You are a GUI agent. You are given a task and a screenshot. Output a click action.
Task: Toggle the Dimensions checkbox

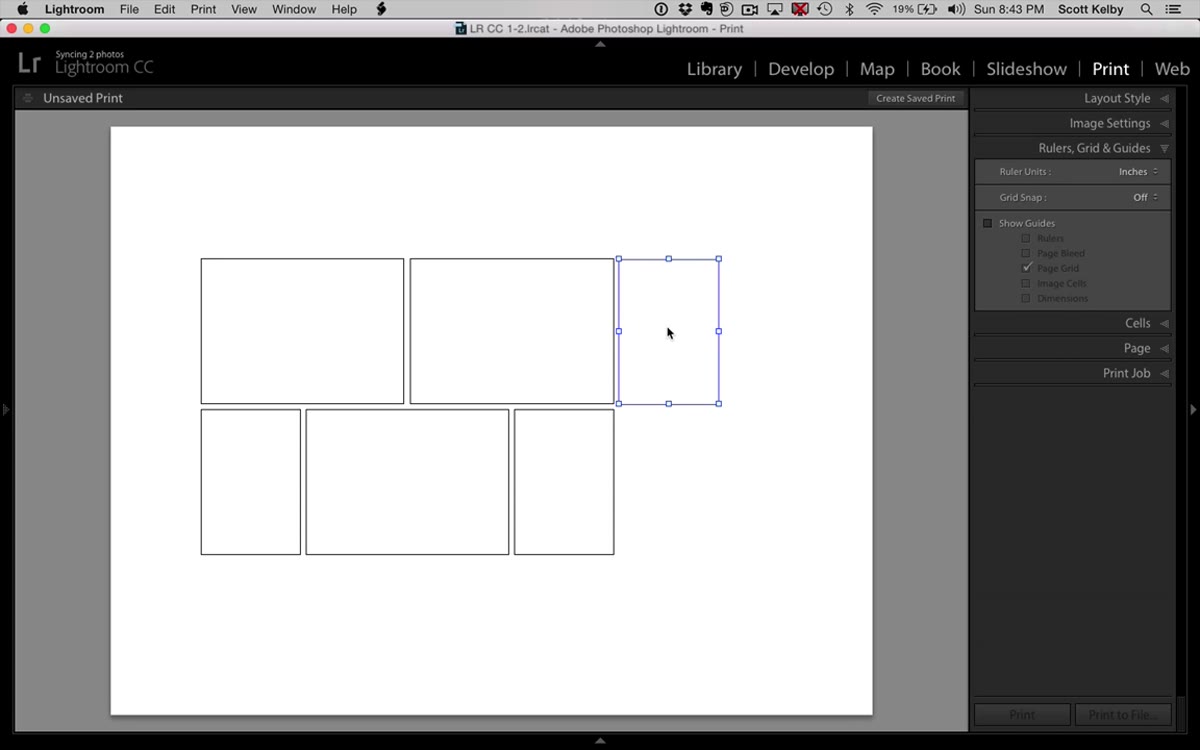click(x=1025, y=298)
